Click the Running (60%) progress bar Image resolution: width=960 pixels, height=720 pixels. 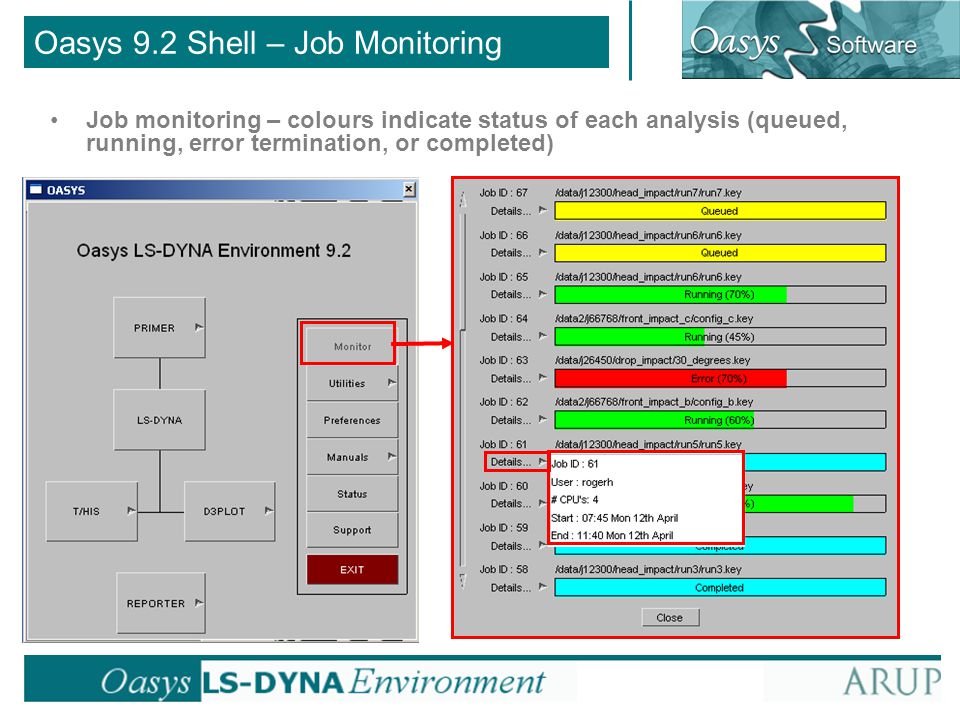pos(720,420)
